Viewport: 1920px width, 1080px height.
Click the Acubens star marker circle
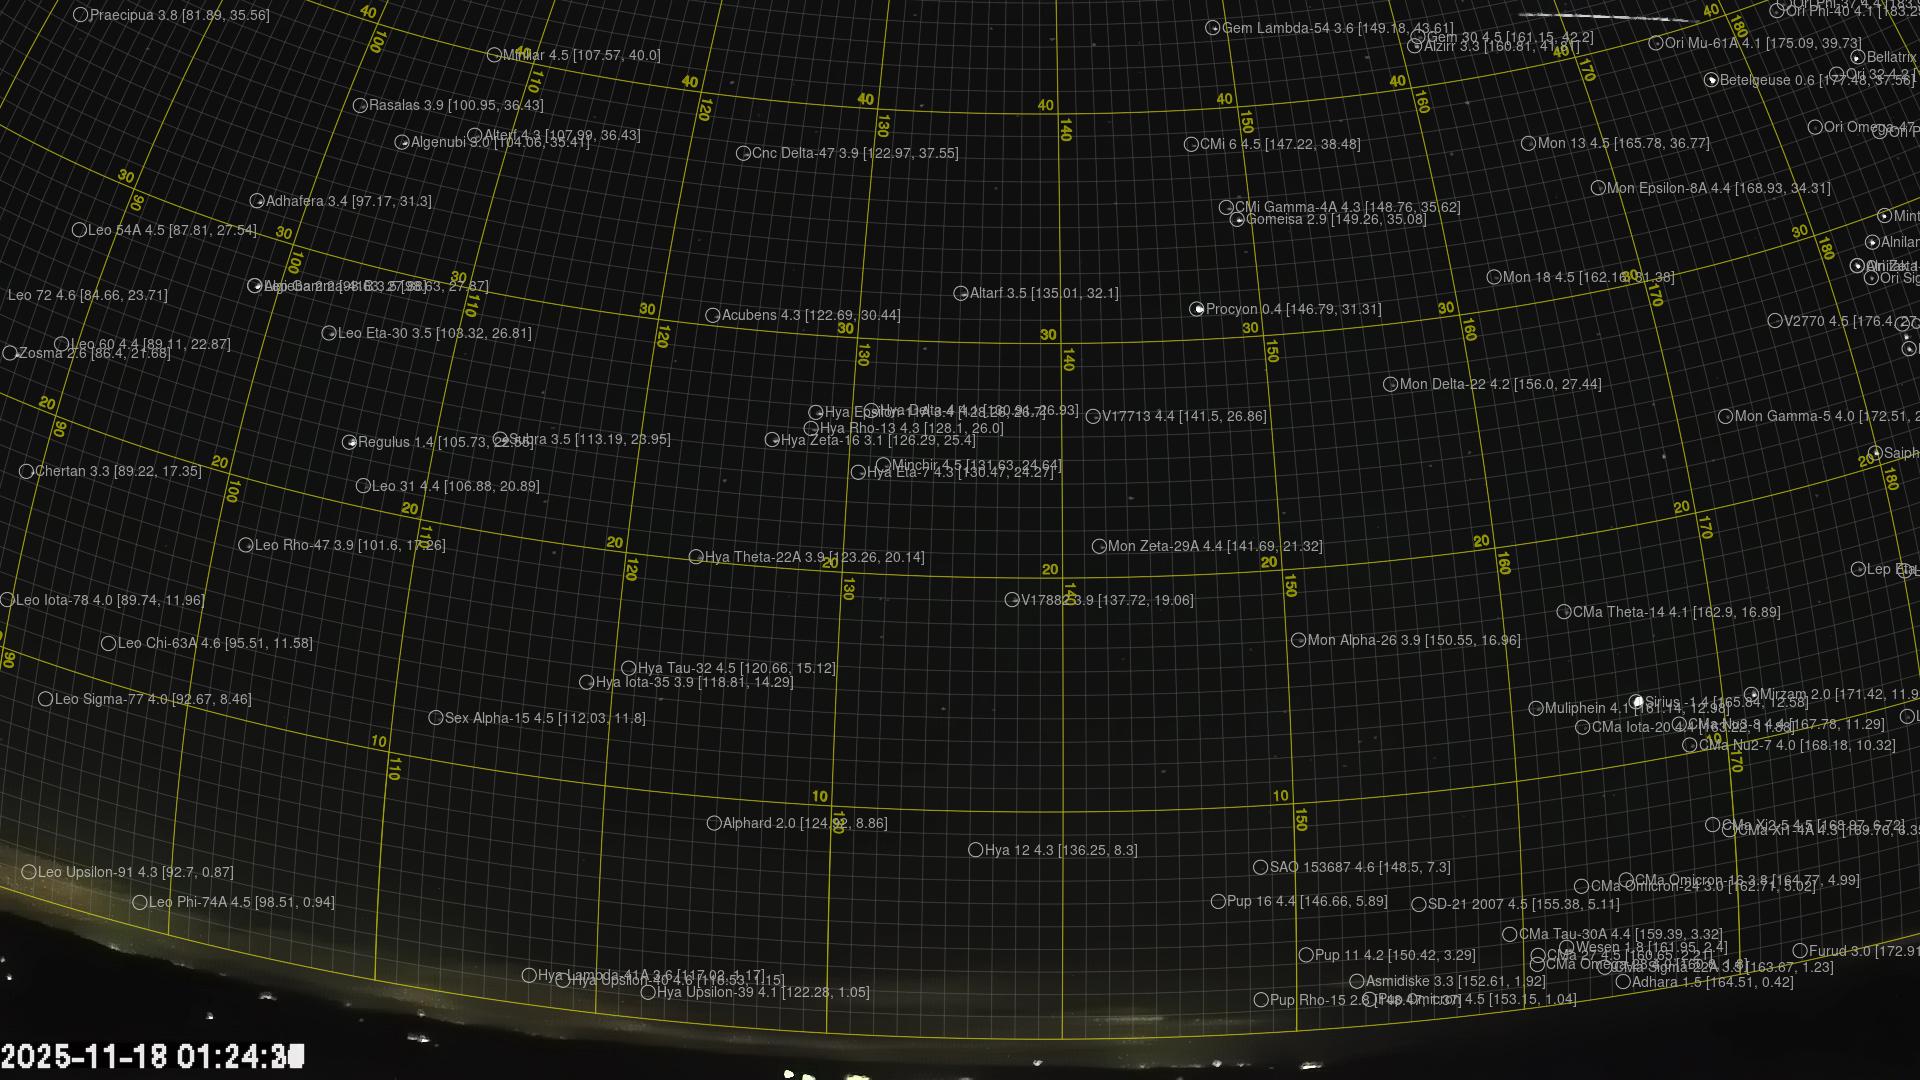(713, 315)
